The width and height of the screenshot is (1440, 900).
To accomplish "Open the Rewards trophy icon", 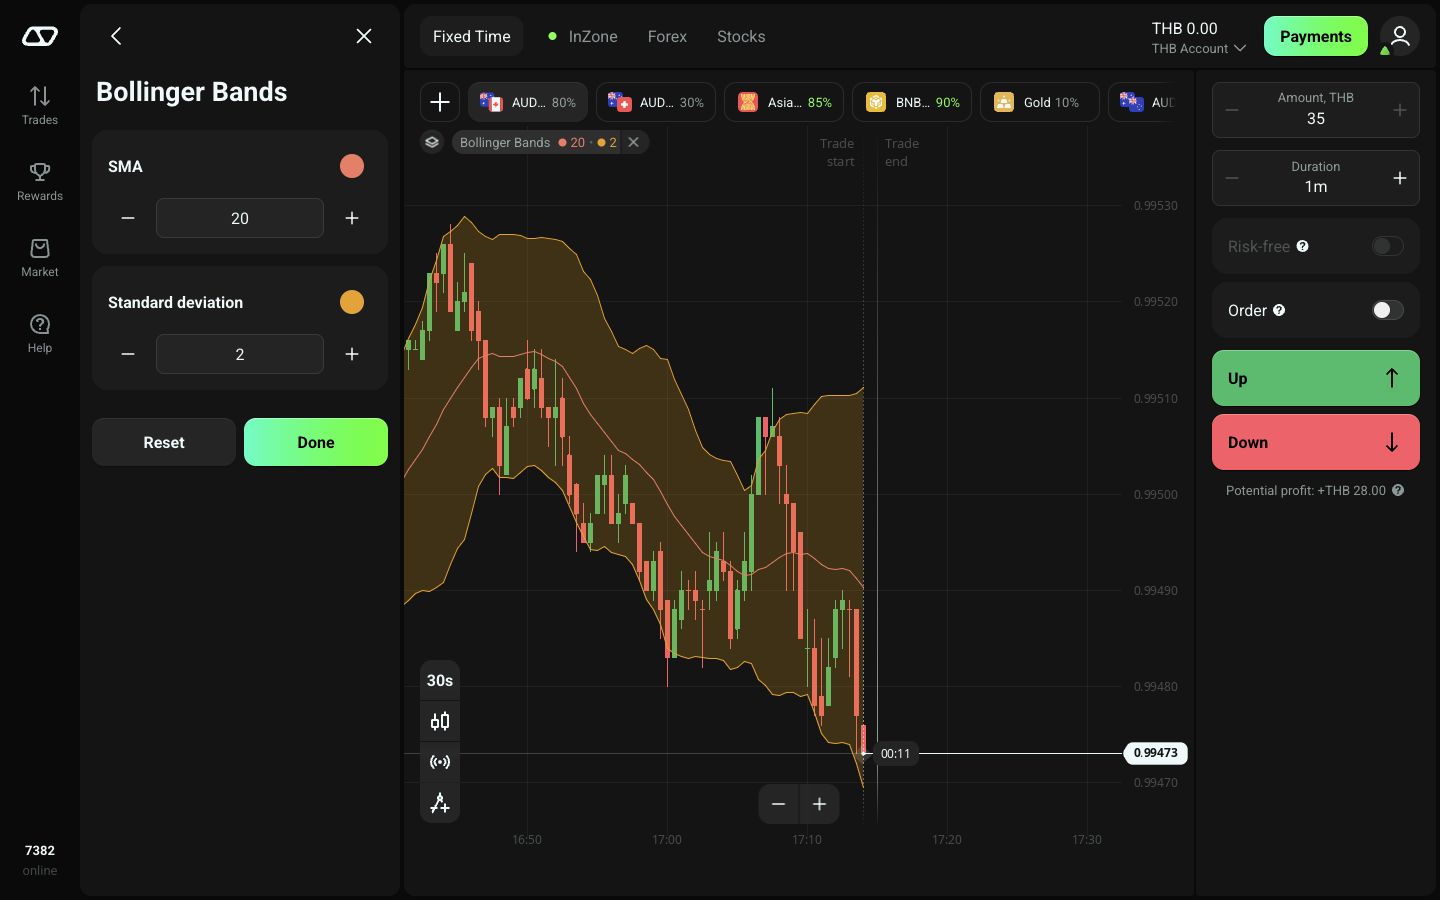I will pos(40,171).
